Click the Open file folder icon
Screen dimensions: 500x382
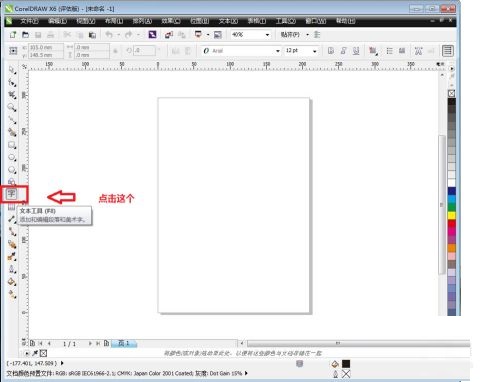click(25, 35)
